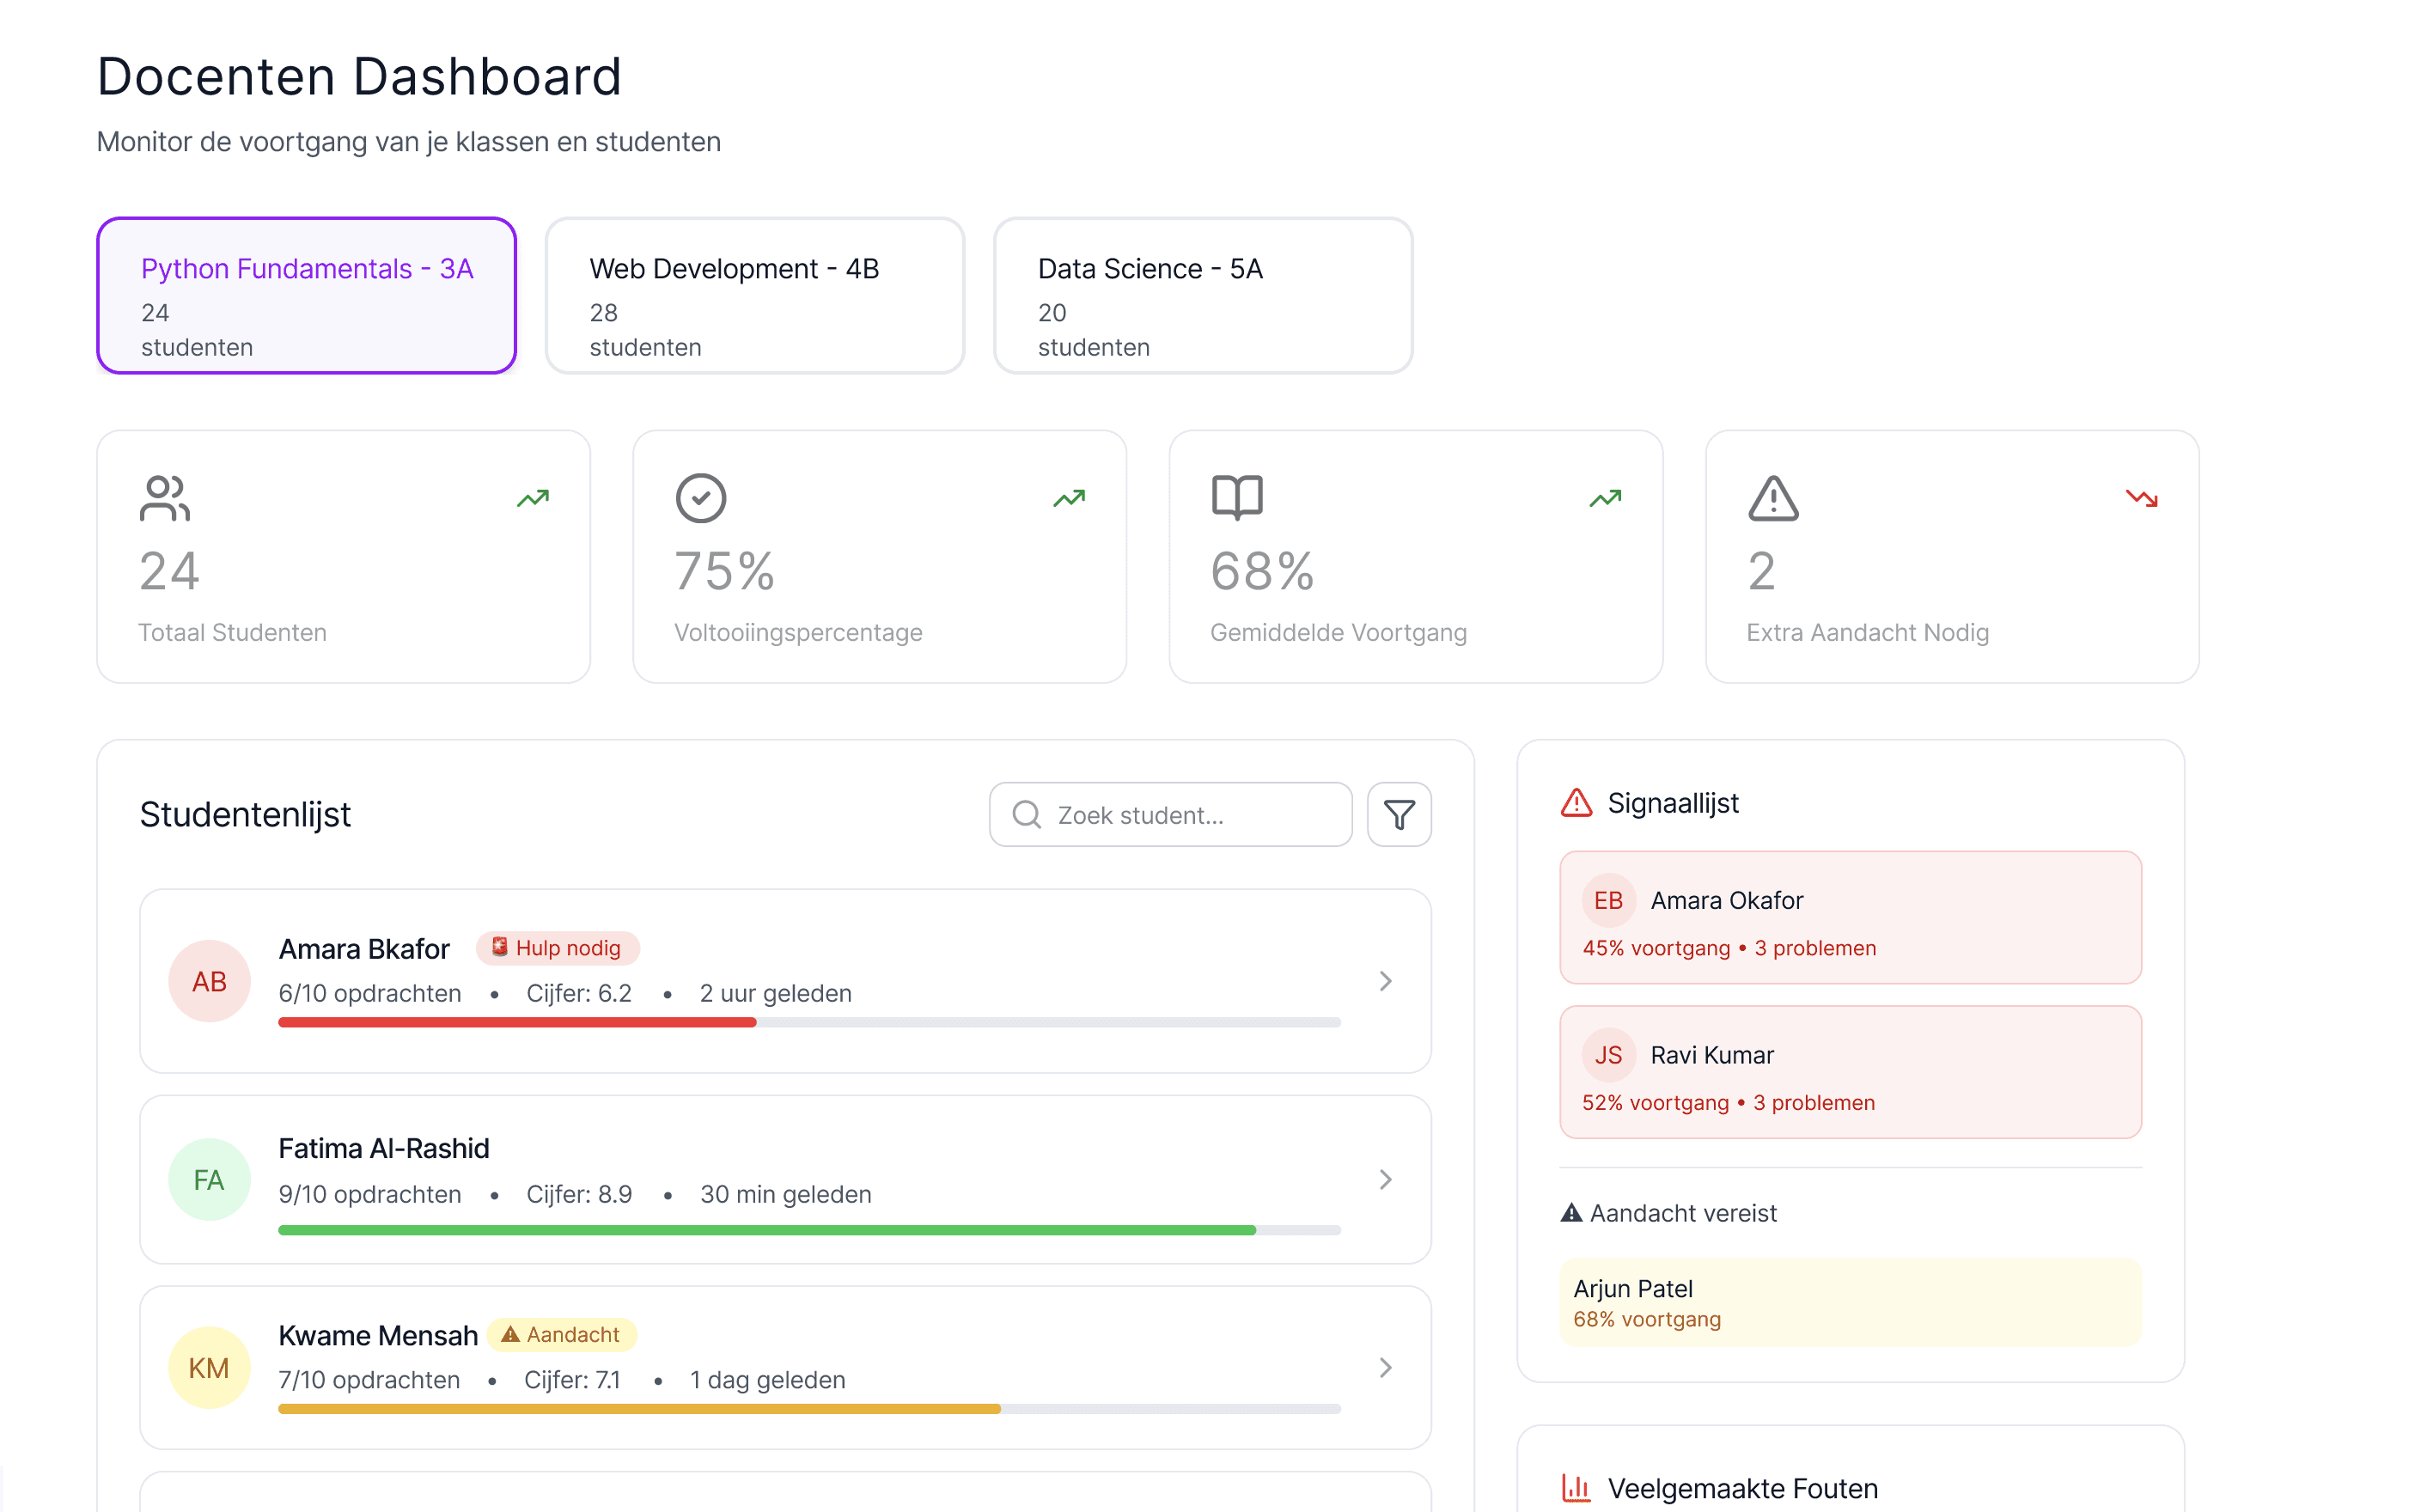This screenshot has width=2421, height=1512.
Task: Click the chart icon next to Veelgemaakte Fouten
Action: pos(1576,1488)
